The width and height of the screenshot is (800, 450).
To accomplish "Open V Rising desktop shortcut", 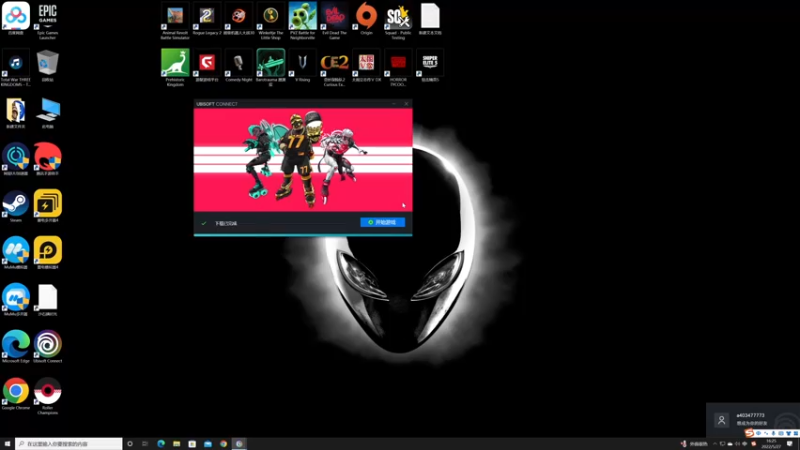I will pyautogui.click(x=303, y=65).
